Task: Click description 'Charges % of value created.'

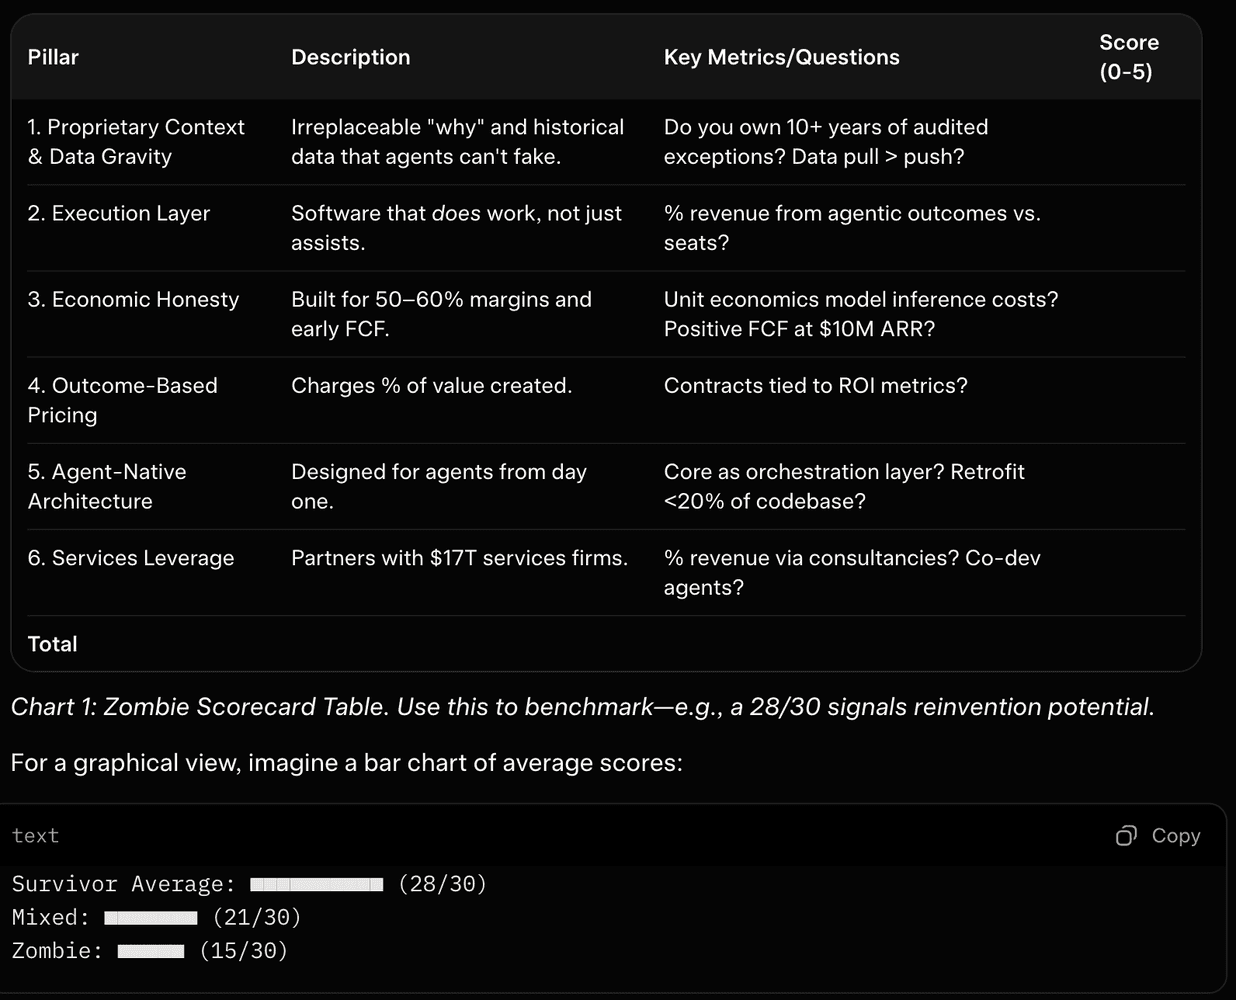Action: pos(432,385)
